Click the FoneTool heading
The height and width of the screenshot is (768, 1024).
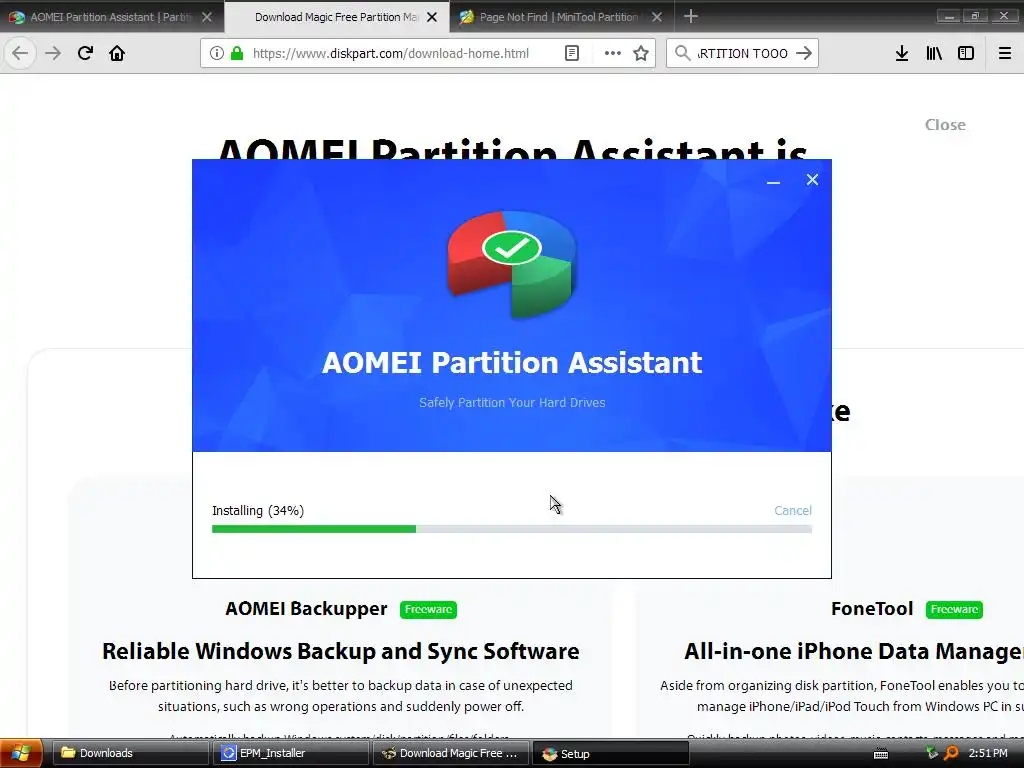872,609
